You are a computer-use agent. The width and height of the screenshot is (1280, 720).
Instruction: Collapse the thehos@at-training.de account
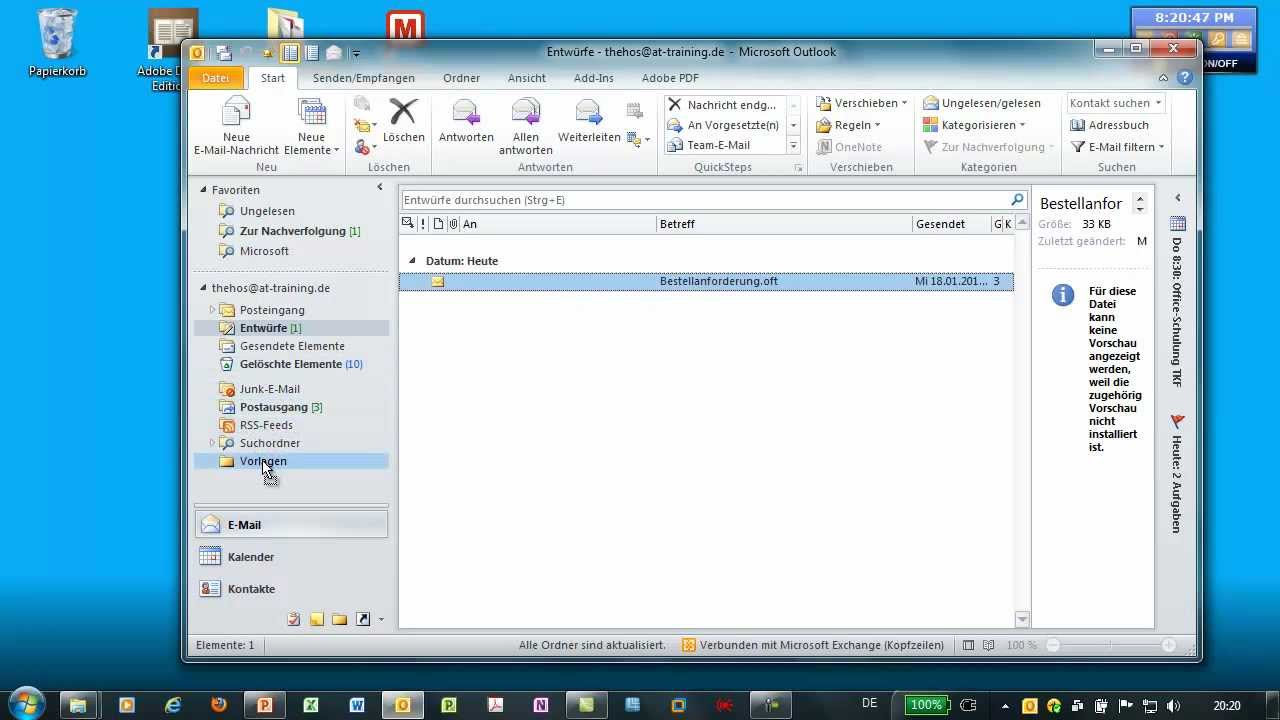click(x=204, y=288)
